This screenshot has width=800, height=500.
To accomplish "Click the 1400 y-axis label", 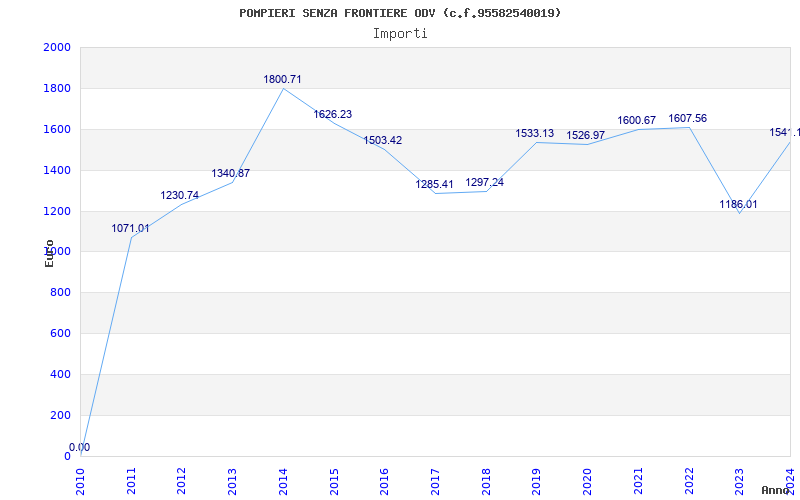I will click(57, 170).
